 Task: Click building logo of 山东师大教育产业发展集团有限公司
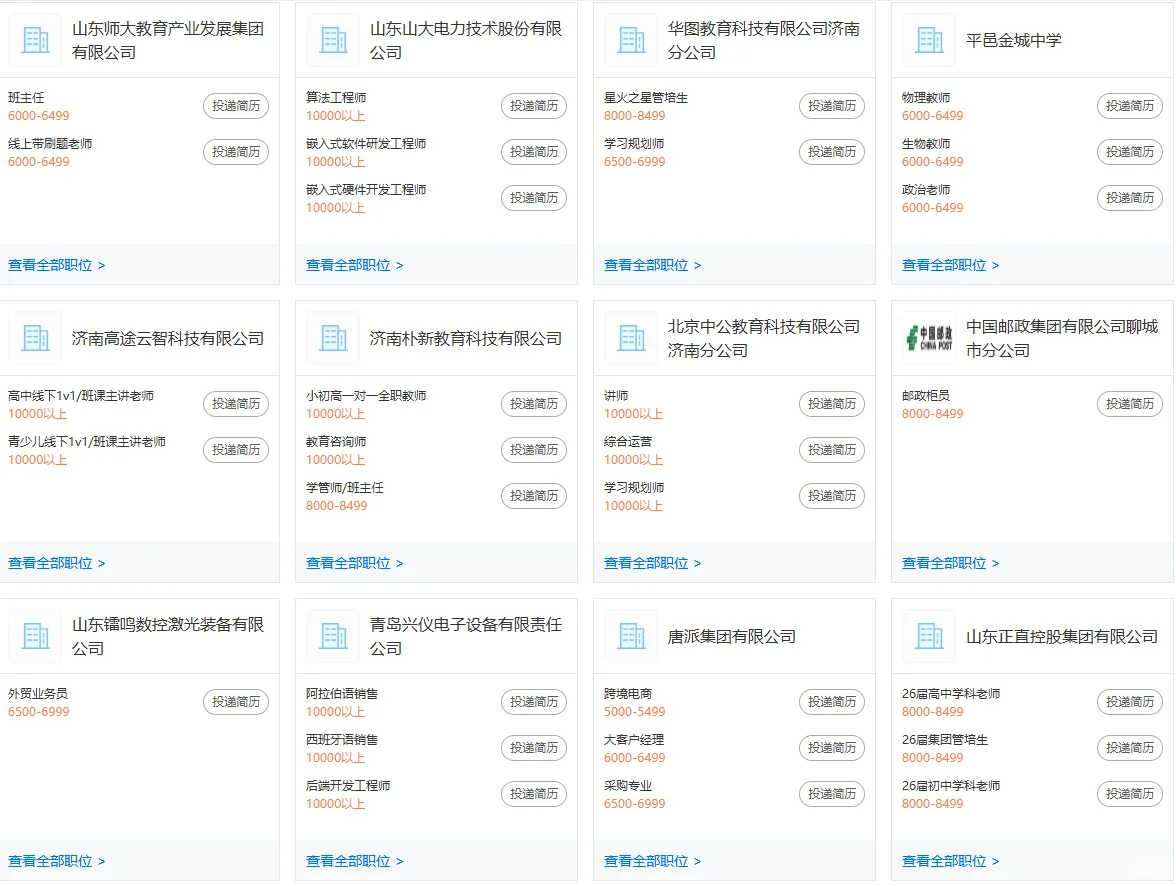point(35,40)
